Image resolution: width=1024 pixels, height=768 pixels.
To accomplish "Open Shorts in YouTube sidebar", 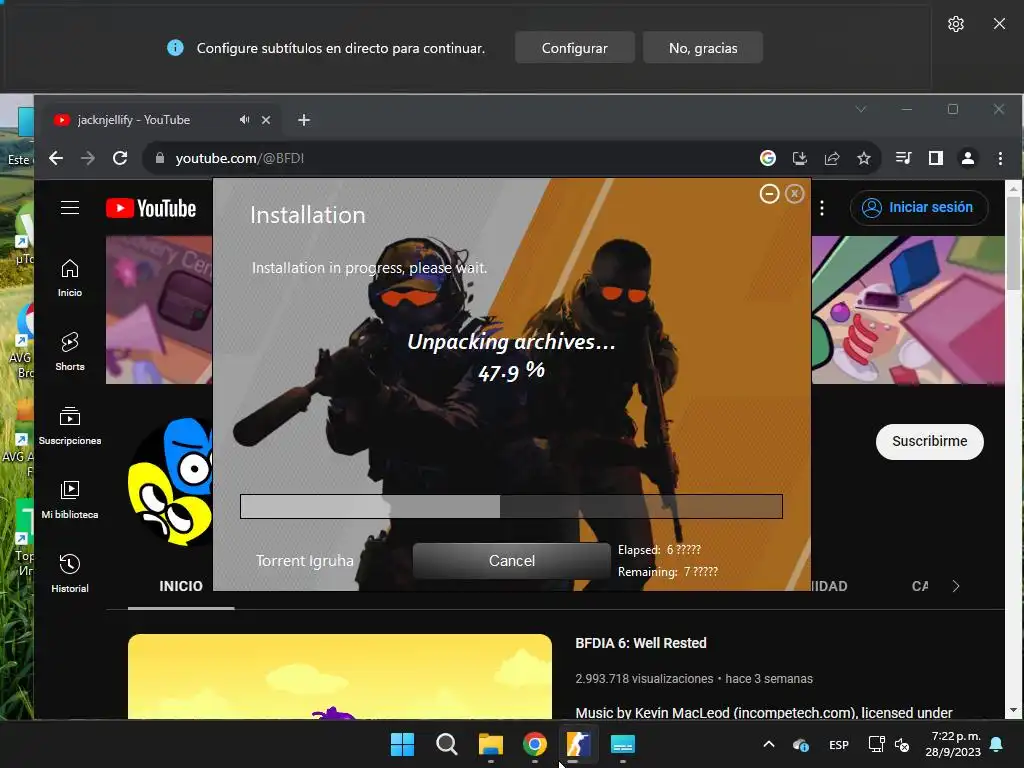I will pyautogui.click(x=70, y=352).
